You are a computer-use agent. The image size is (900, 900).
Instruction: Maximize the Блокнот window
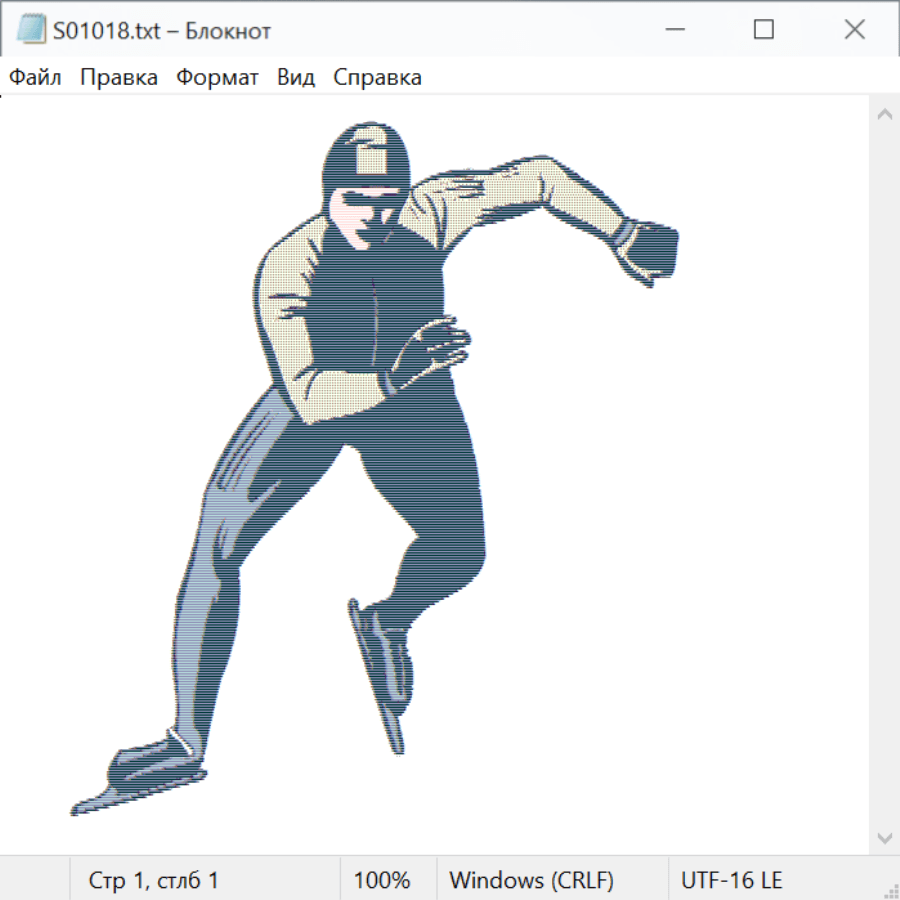(763, 30)
